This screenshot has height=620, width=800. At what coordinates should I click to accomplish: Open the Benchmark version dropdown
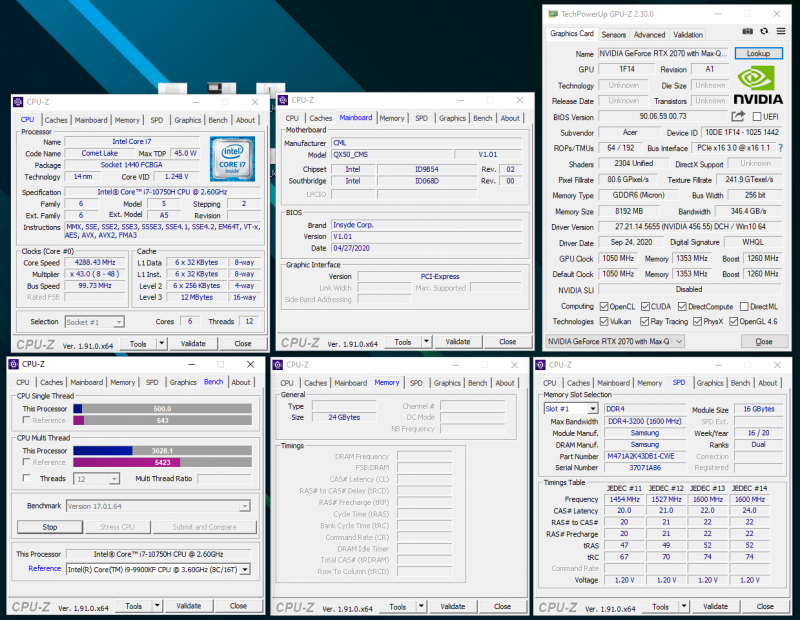pos(158,506)
